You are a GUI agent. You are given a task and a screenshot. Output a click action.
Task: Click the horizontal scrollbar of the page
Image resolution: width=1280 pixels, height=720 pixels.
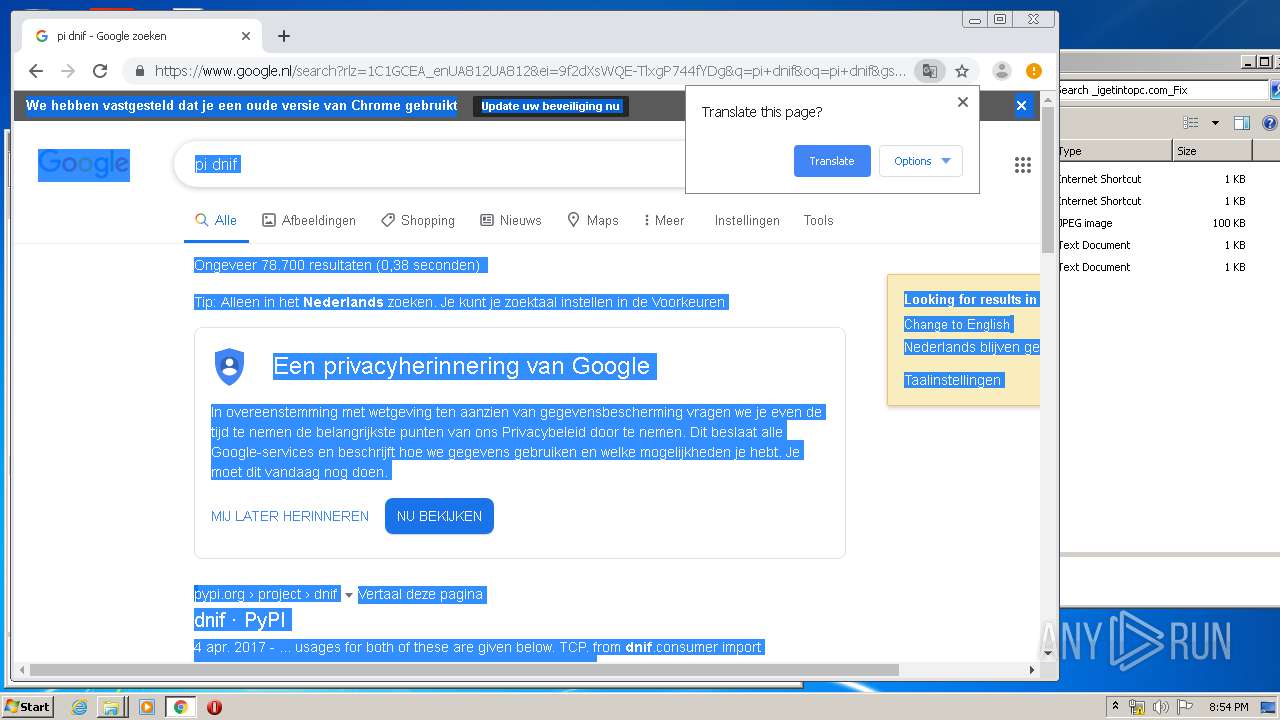[464, 670]
